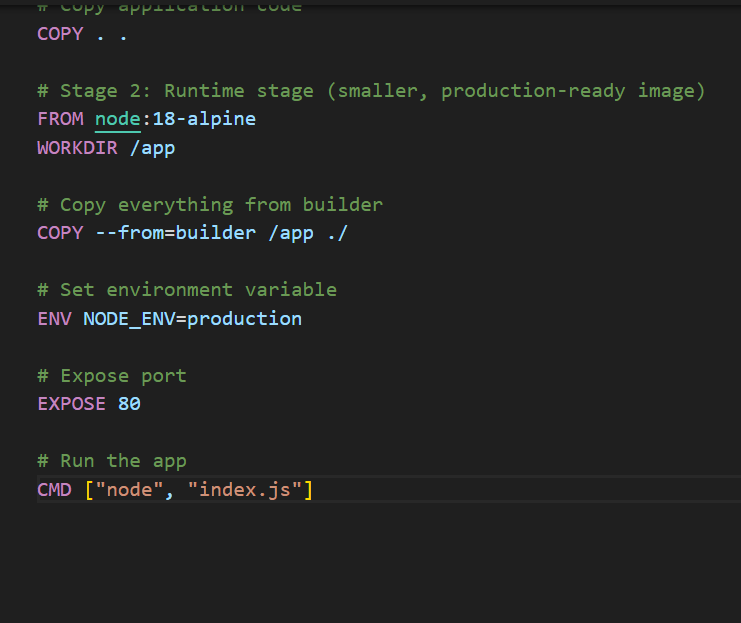Click the "/app" path after WORKDIR
Screen dimensions: 741x623
153,148
